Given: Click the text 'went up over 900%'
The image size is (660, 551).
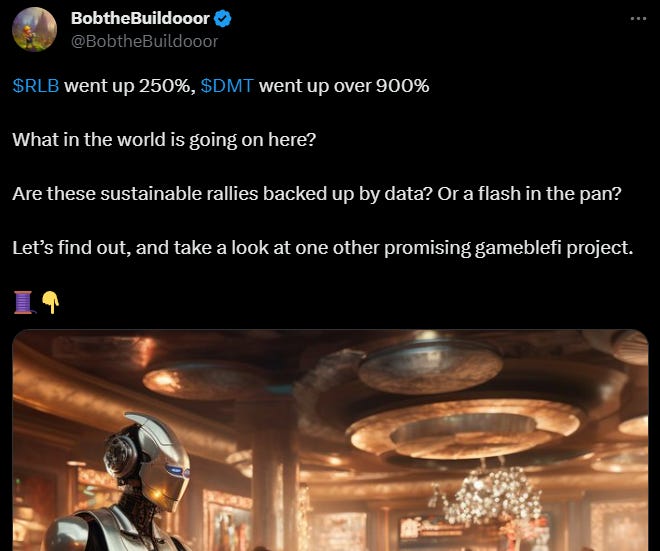Looking at the screenshot, I should [344, 86].
